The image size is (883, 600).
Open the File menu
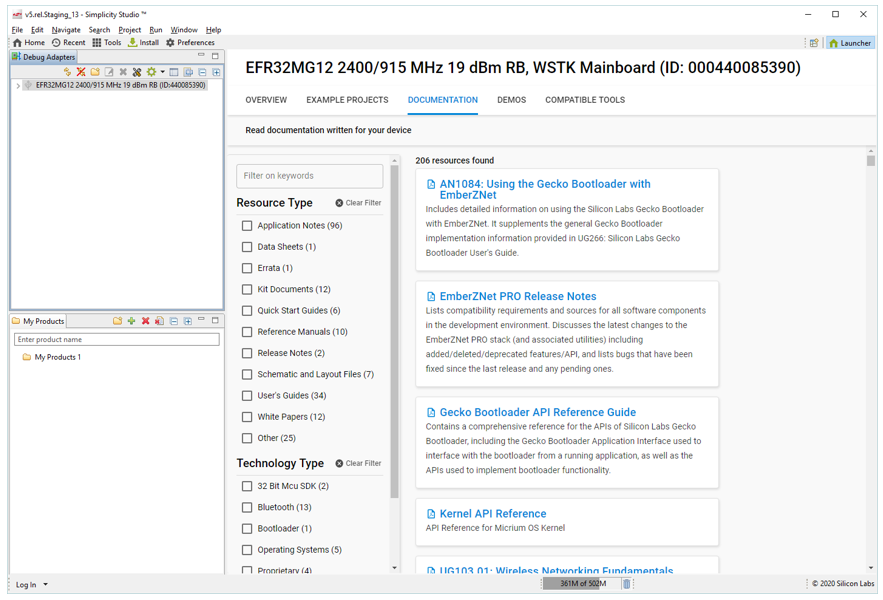[x=17, y=30]
